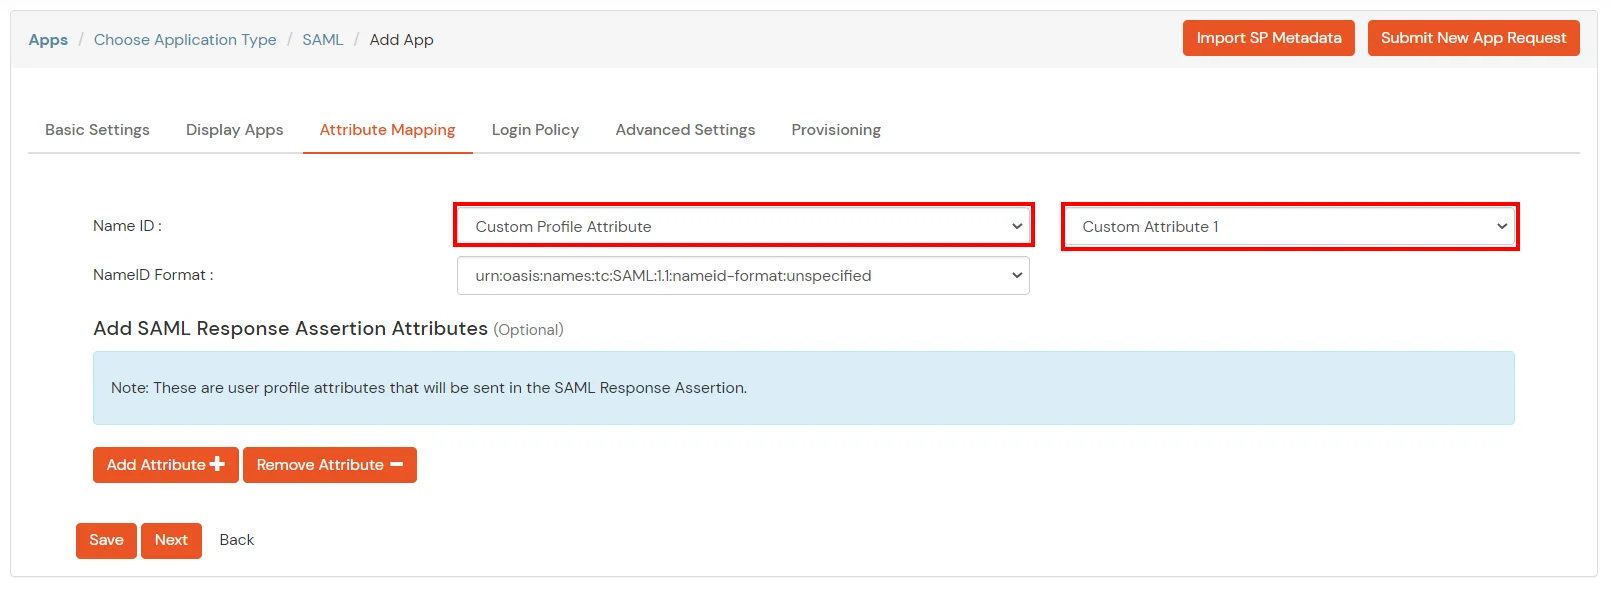The width and height of the screenshot is (1611, 593).
Task: Click the Remove Attribute button
Action: click(329, 465)
